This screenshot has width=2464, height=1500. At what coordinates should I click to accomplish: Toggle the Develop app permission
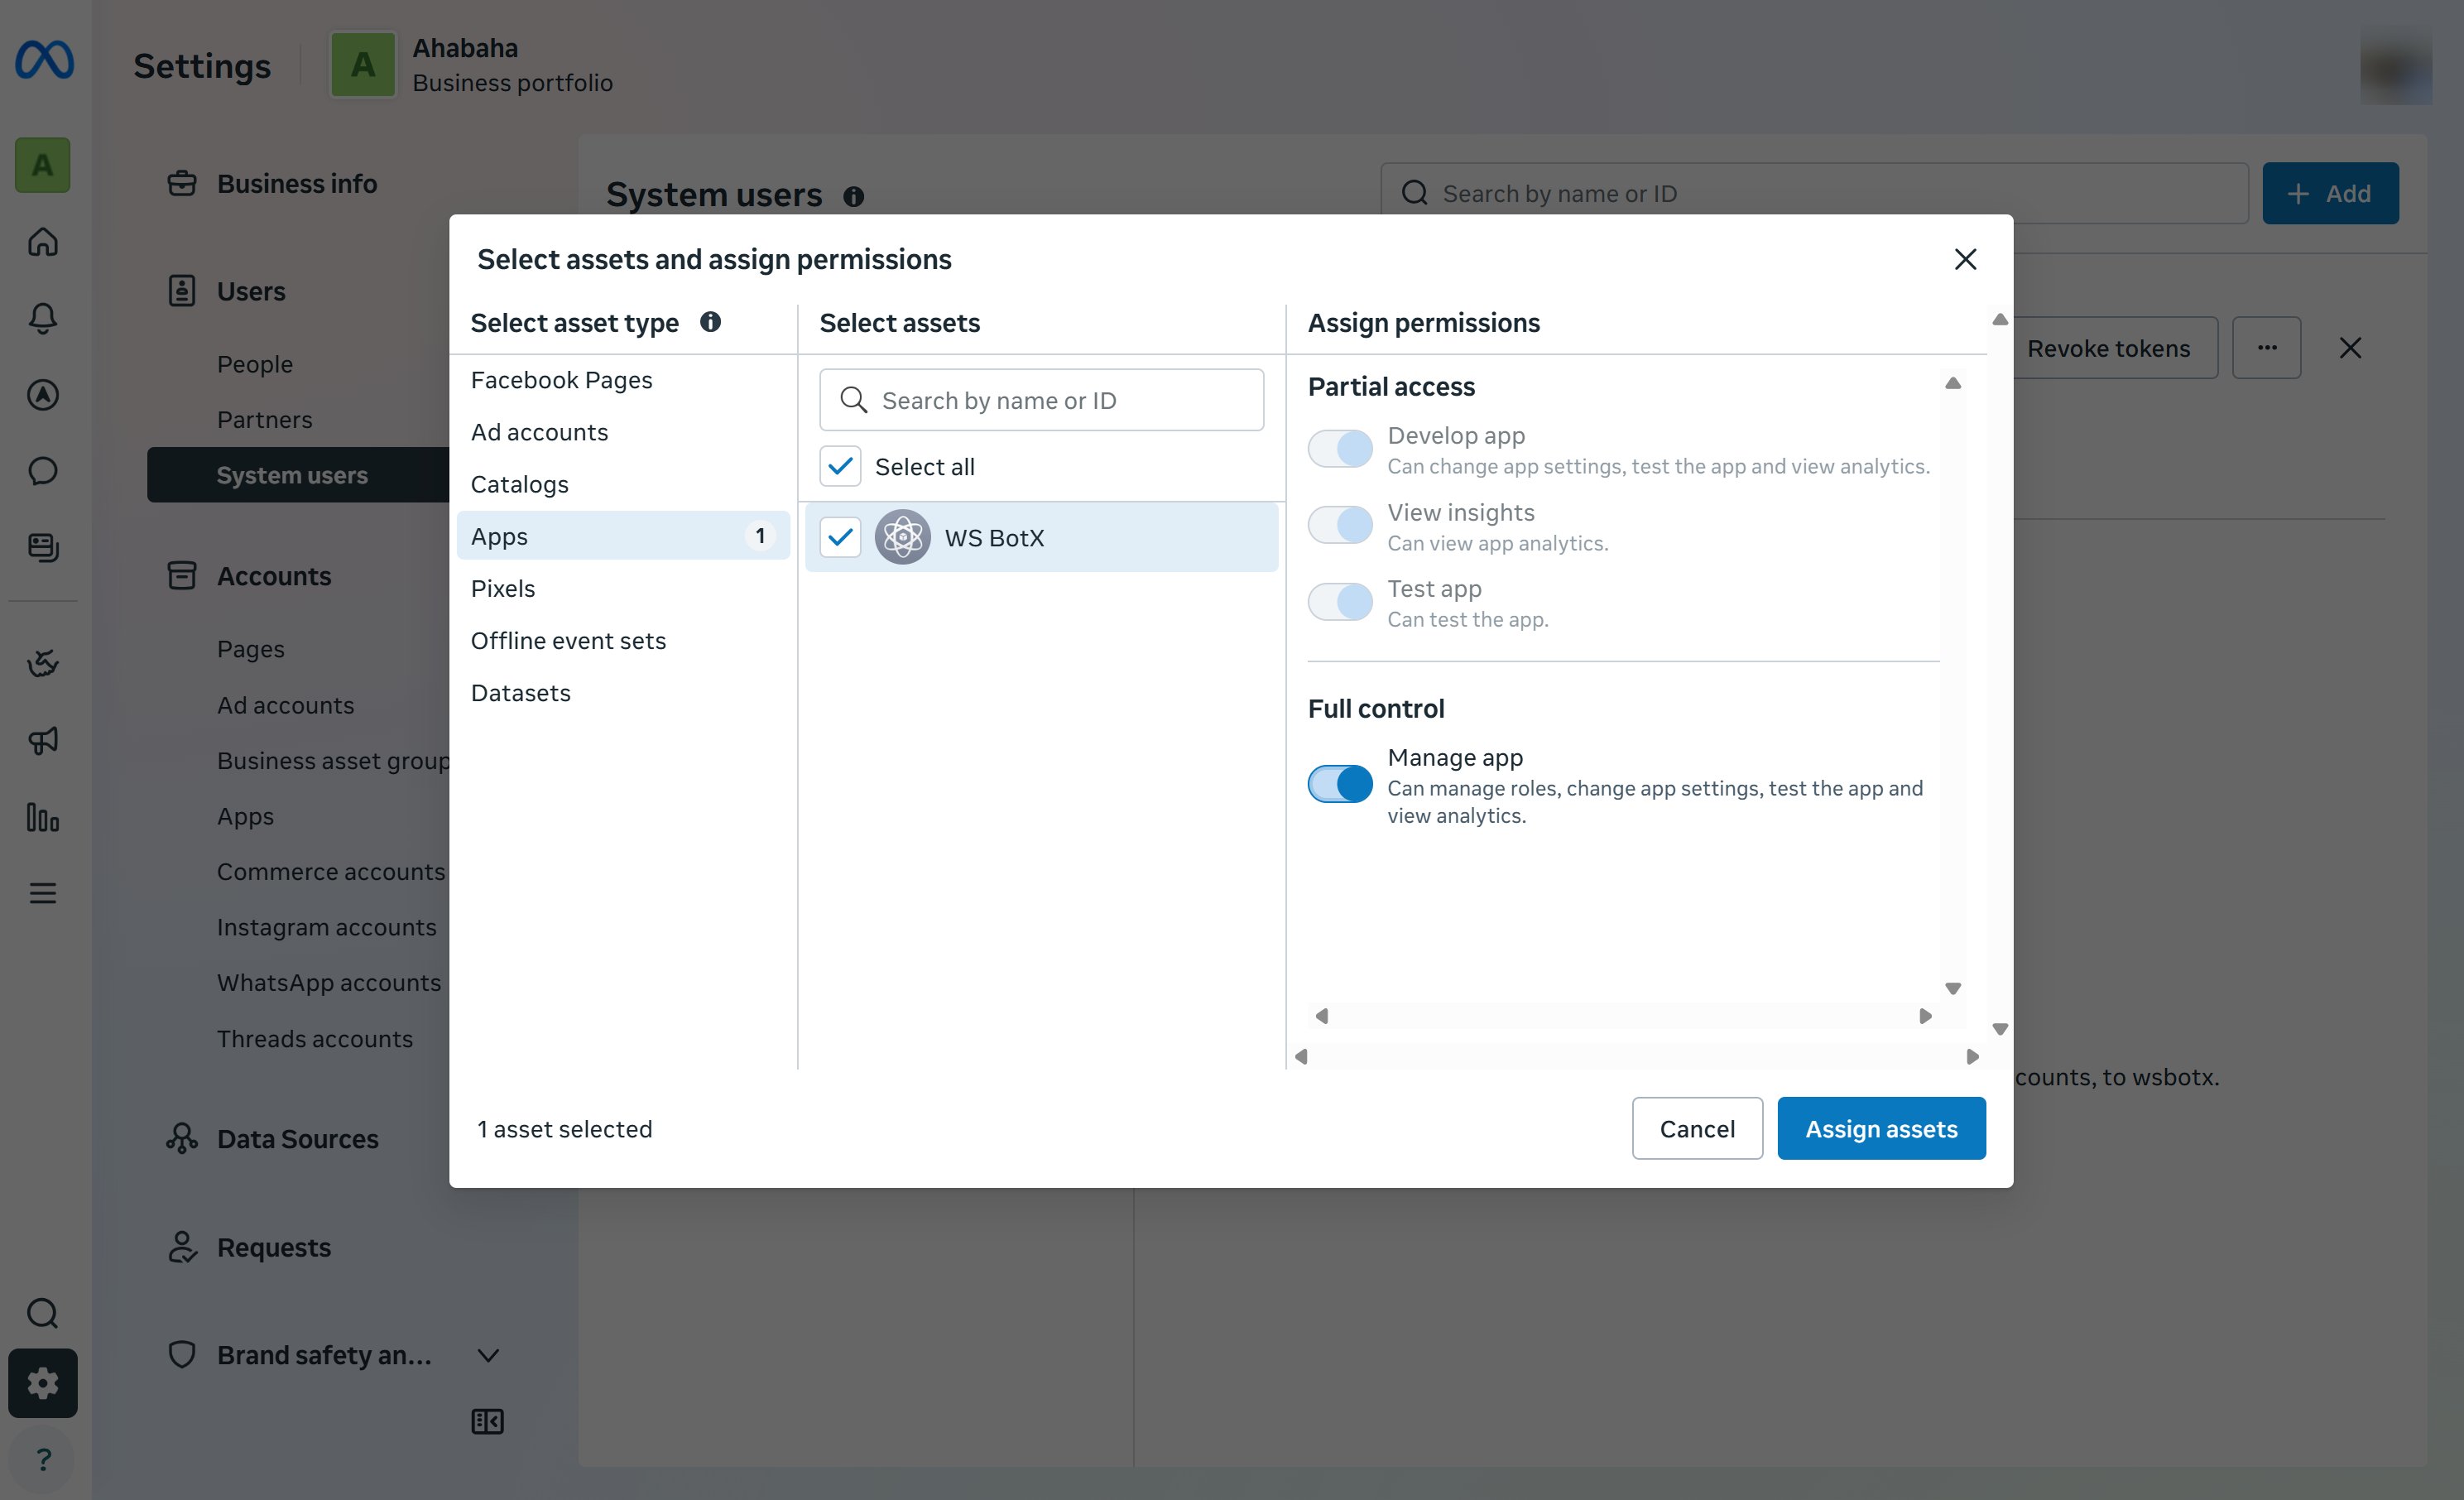point(1340,449)
